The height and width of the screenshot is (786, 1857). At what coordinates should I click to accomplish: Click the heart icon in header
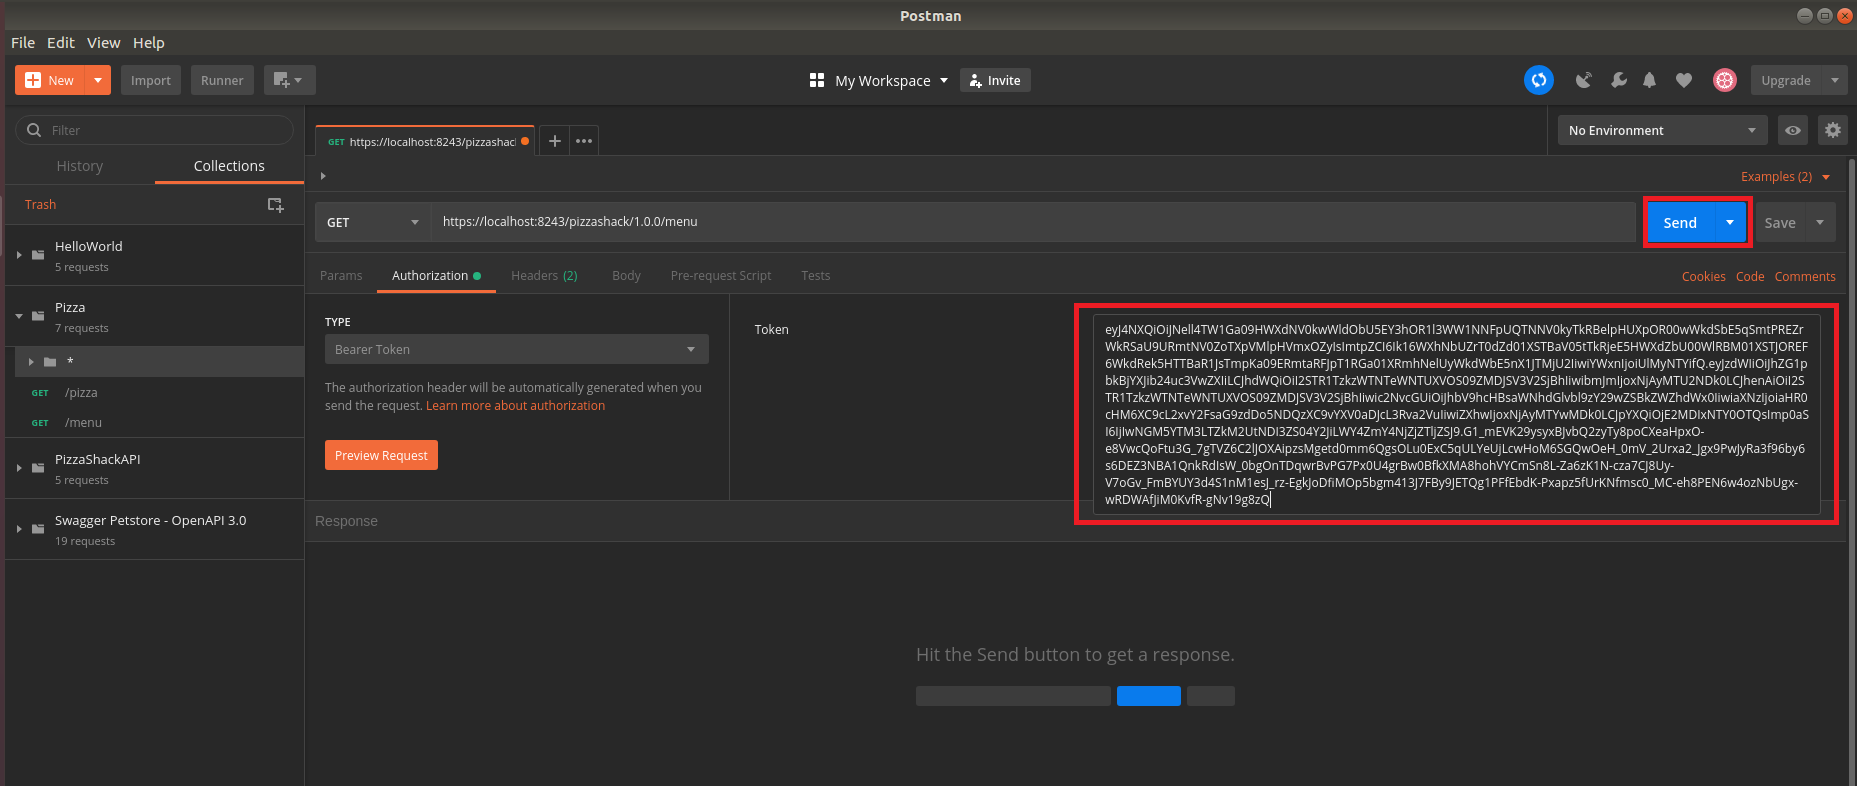point(1684,80)
